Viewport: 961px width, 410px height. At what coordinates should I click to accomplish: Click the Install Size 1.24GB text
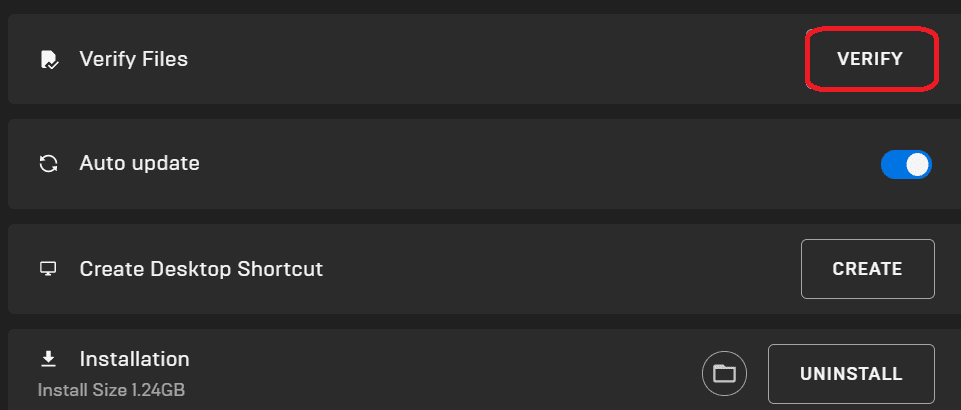(111, 389)
